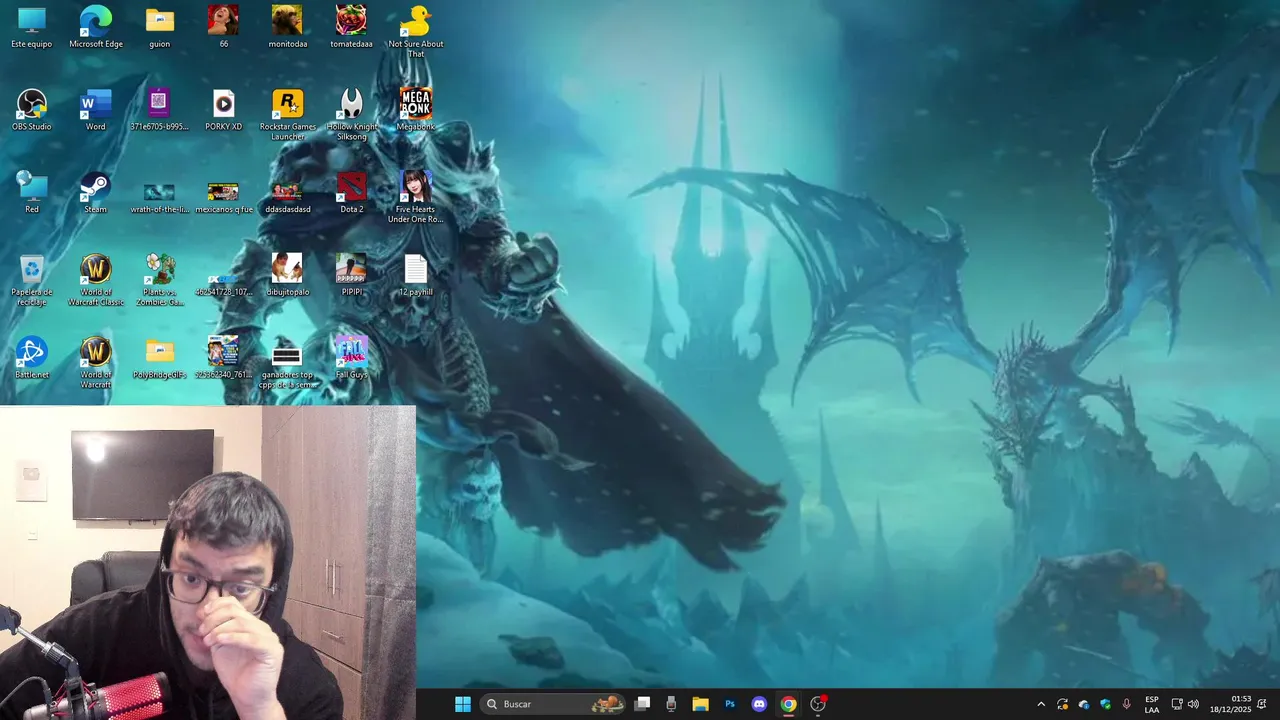Select the dibujitopalo image file
The width and height of the screenshot is (1280, 720).
coord(288,275)
